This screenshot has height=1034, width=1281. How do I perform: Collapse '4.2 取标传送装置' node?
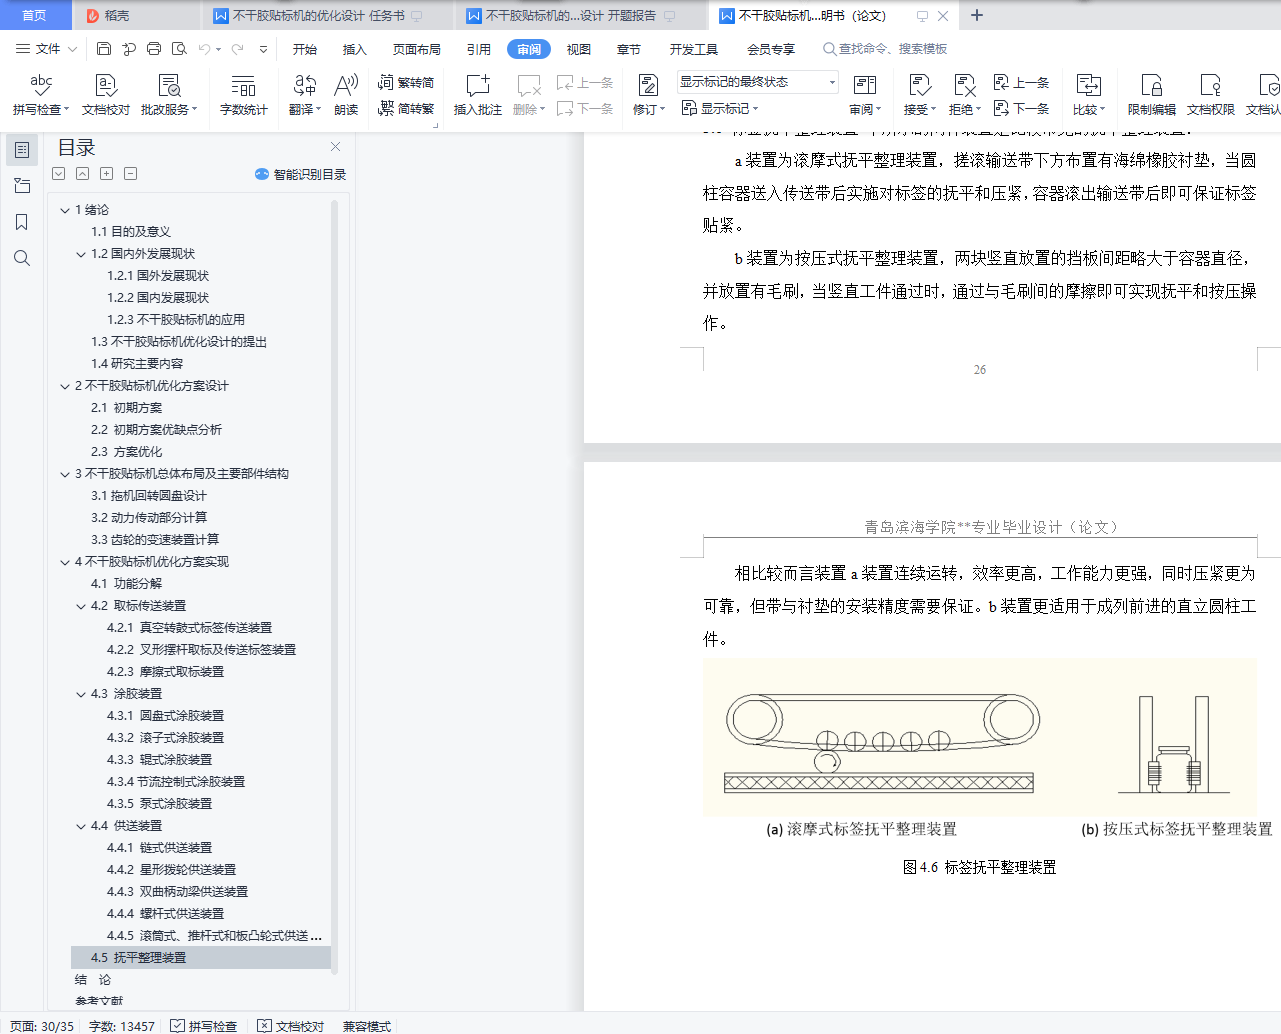81,606
